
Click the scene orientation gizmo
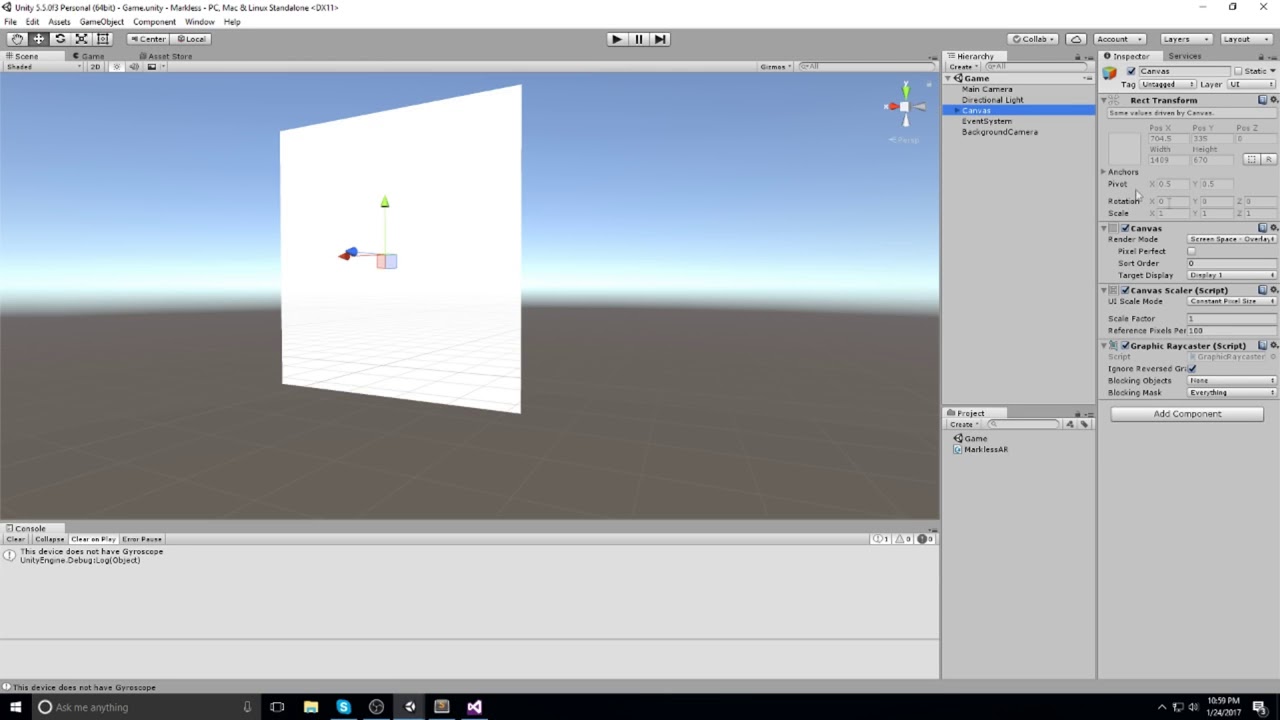[905, 106]
